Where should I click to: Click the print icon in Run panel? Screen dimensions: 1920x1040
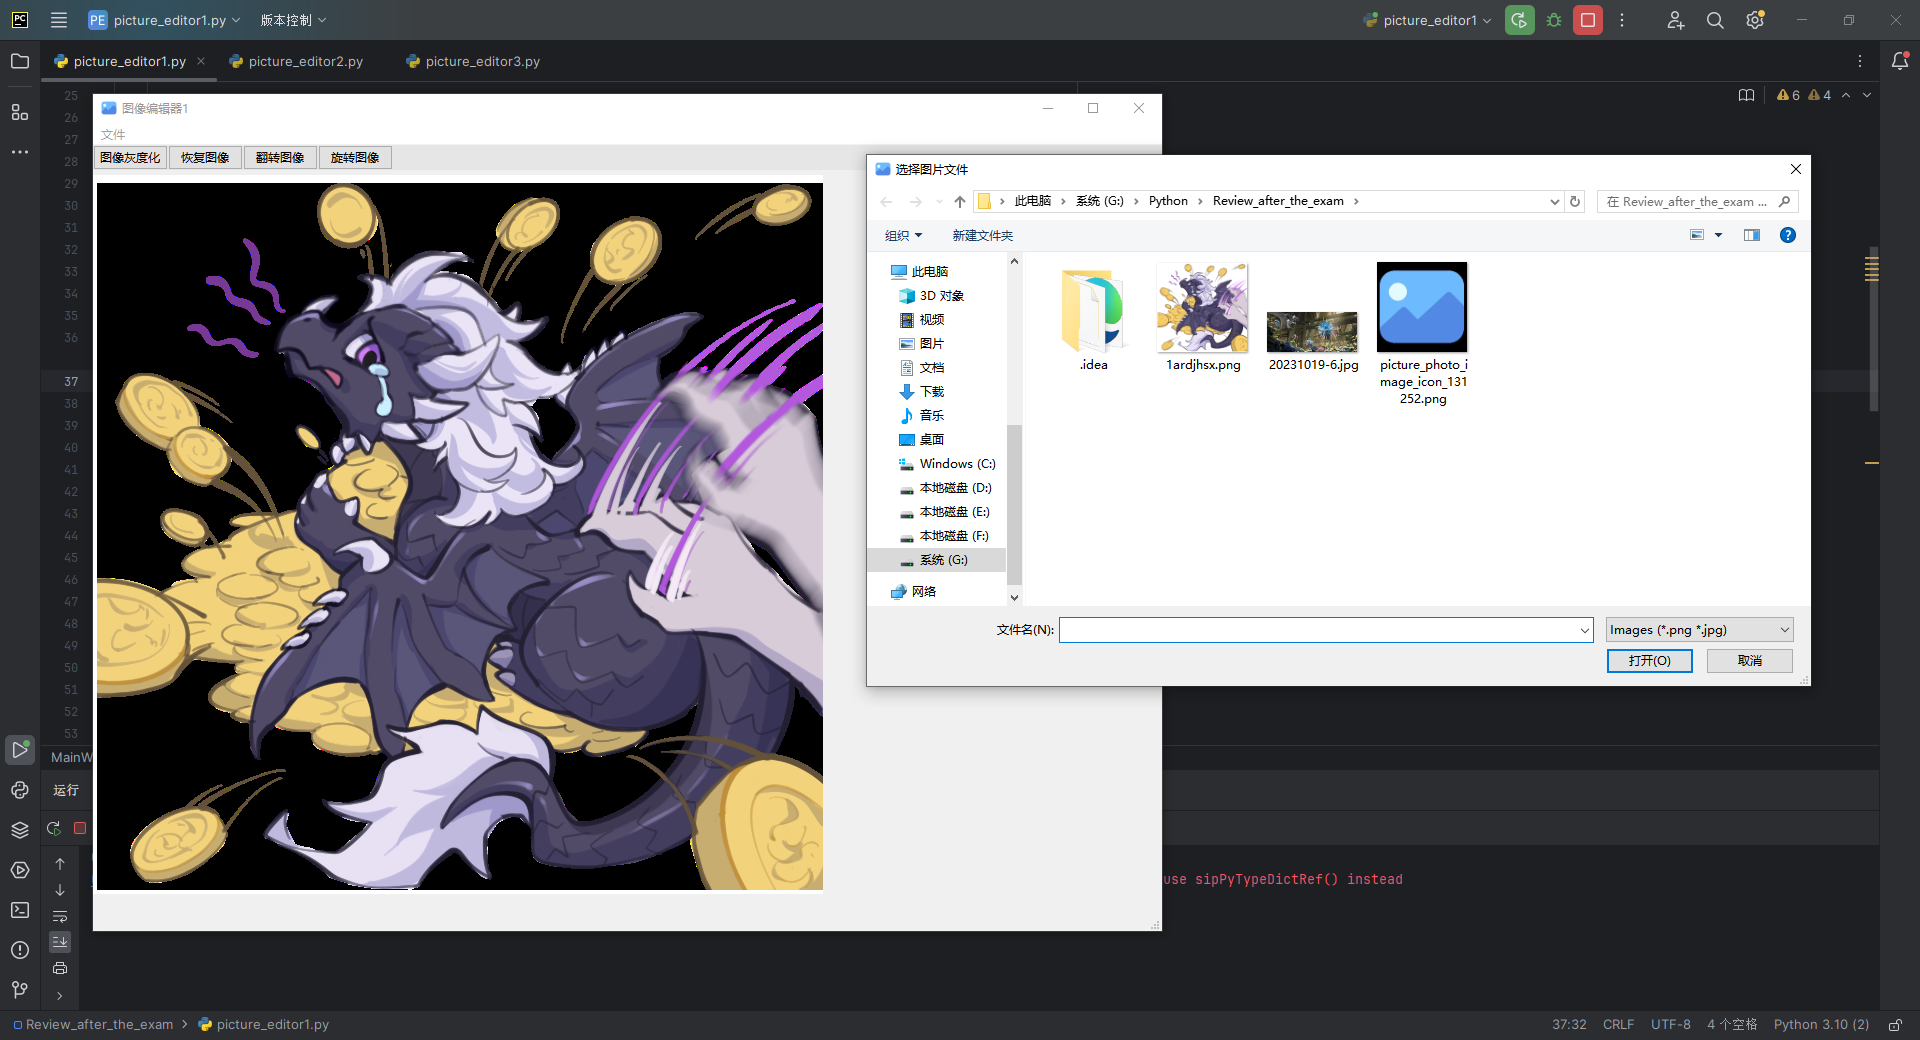point(60,968)
